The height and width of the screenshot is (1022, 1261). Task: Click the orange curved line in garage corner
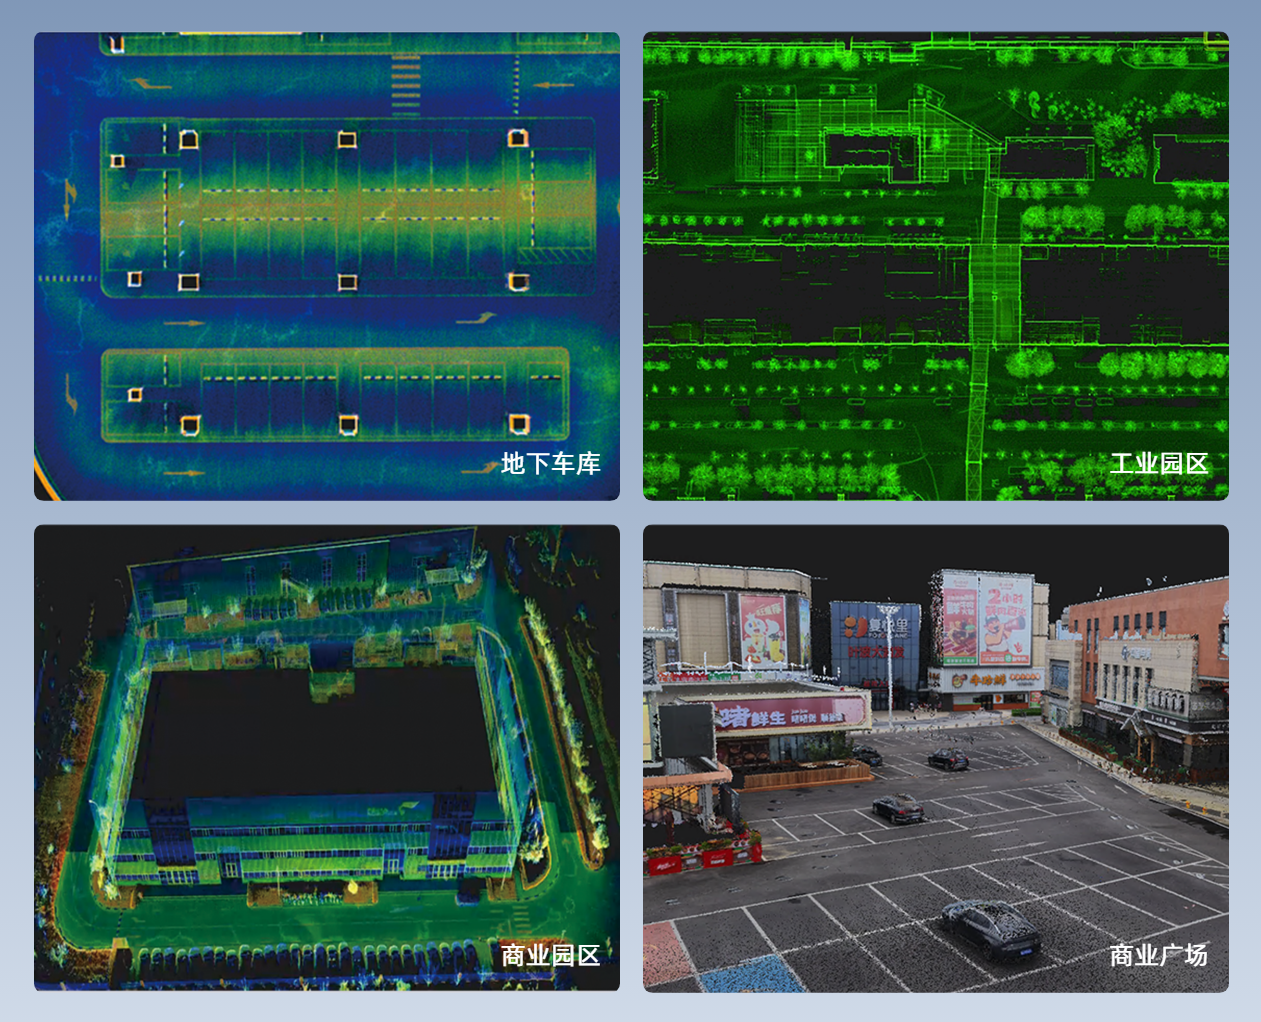point(42,472)
